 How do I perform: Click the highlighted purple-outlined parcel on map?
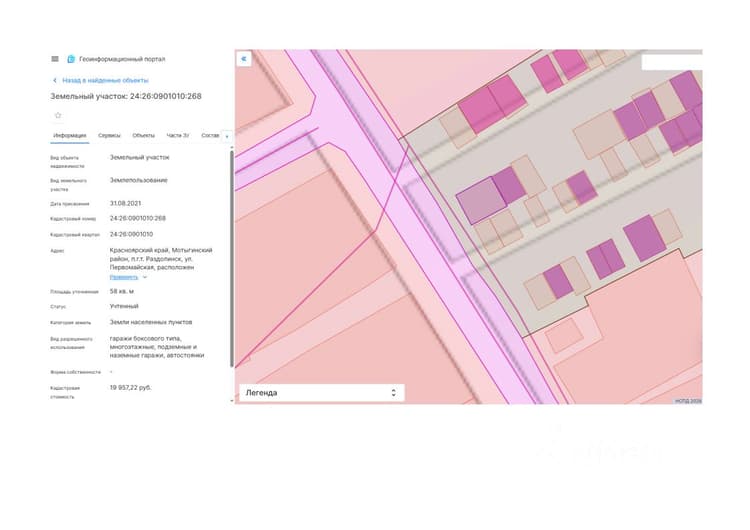point(481,200)
